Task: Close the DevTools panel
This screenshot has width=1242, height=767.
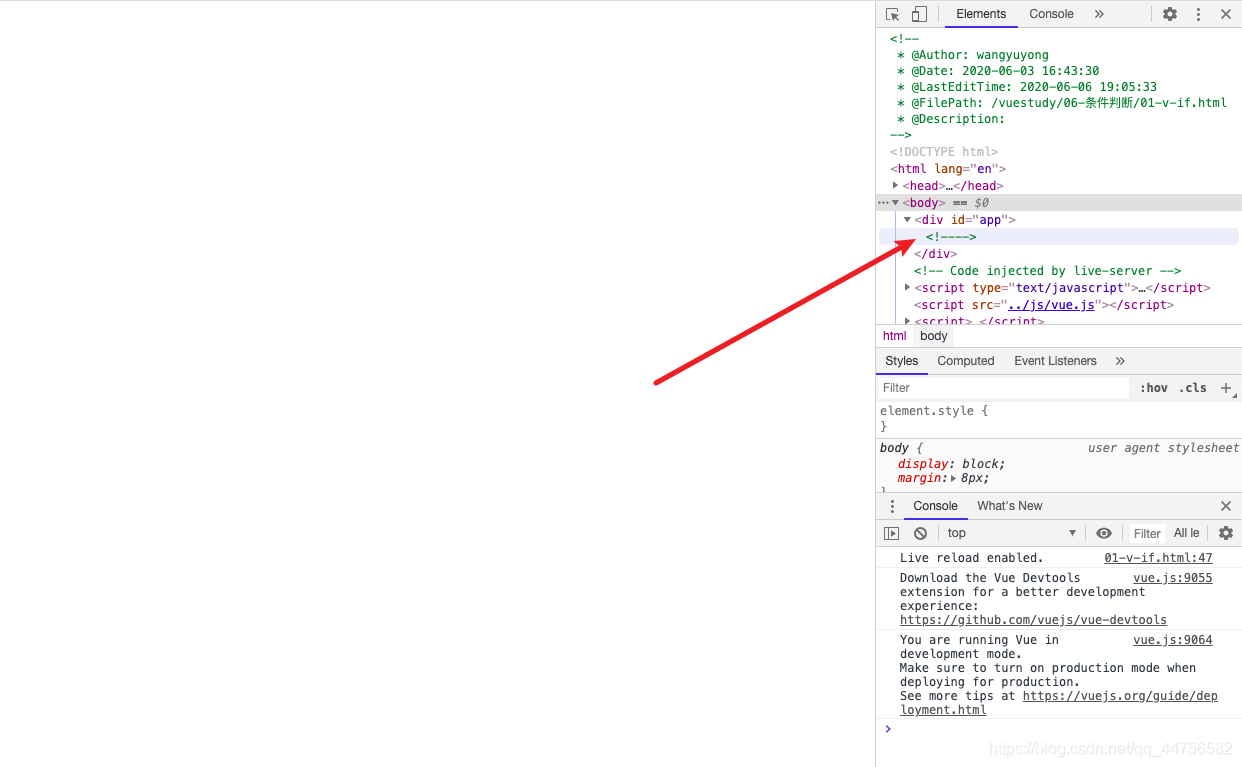Action: coord(1226,14)
